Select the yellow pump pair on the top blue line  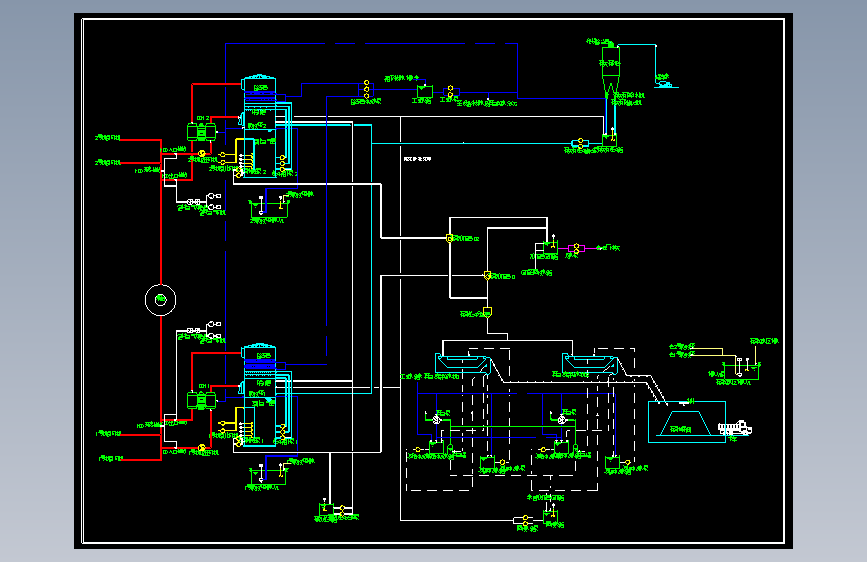(366, 89)
